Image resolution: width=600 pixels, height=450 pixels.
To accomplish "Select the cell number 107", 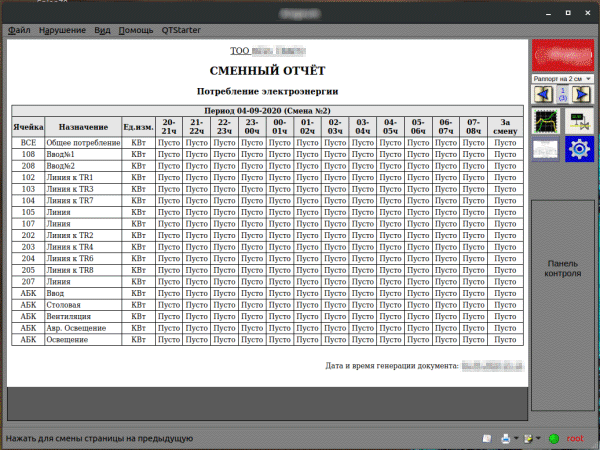I will click(28, 224).
